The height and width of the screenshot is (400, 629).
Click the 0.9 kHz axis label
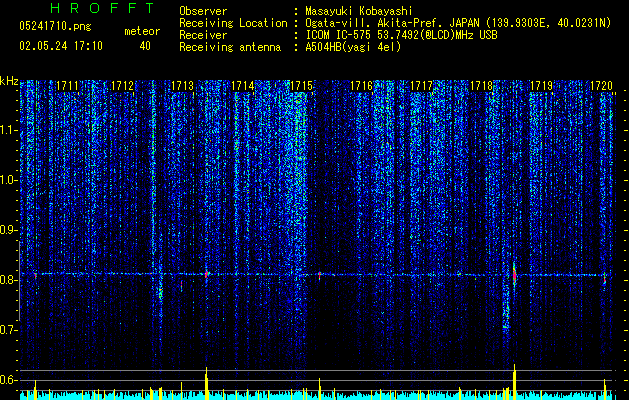pos(9,230)
